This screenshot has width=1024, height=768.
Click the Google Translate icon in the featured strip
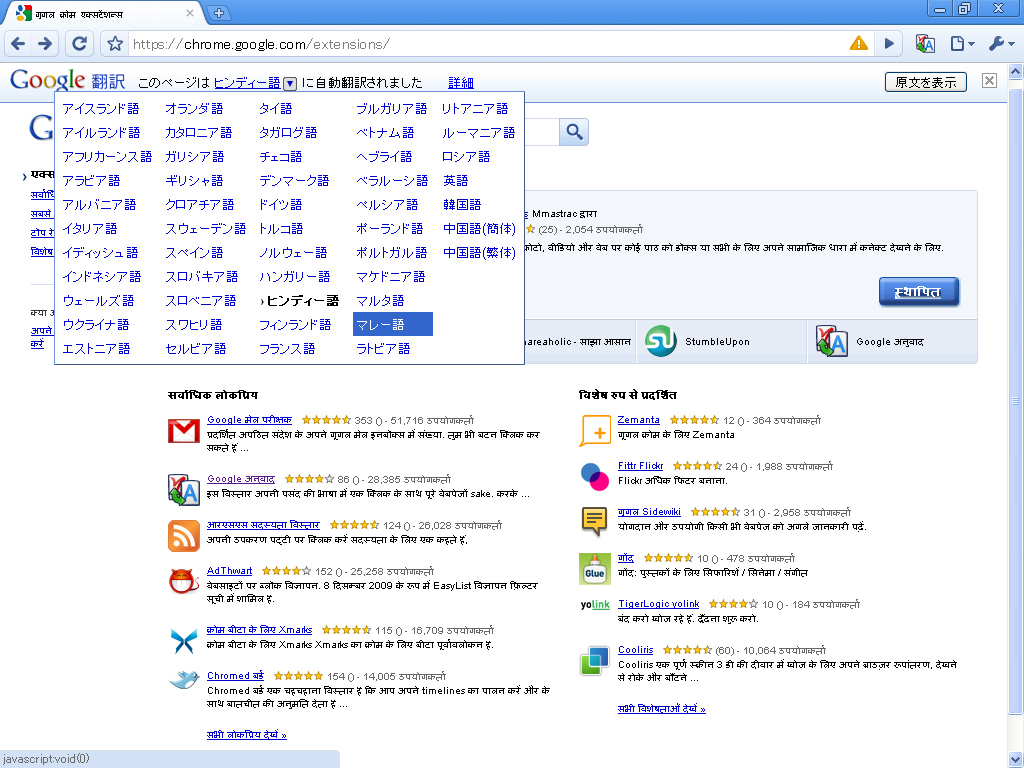[x=831, y=341]
